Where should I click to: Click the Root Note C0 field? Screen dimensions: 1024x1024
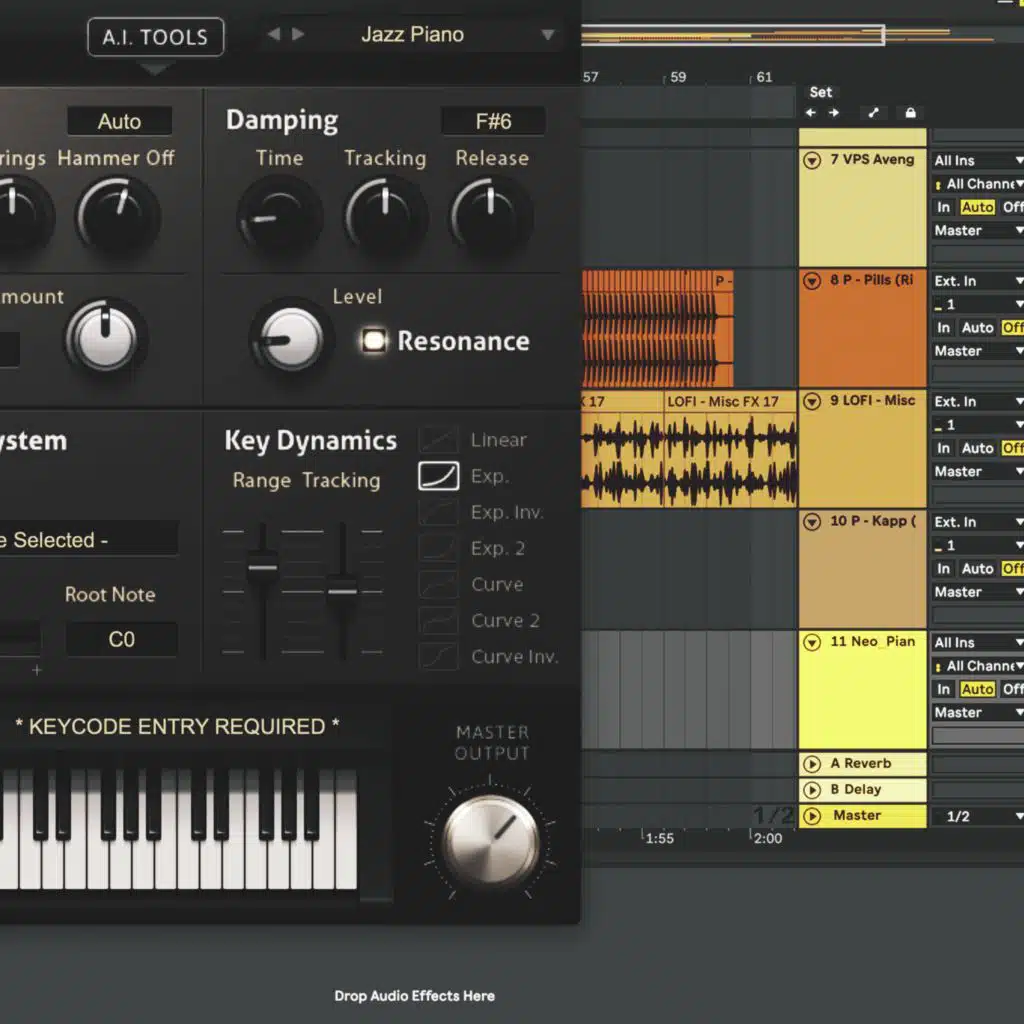pos(121,640)
